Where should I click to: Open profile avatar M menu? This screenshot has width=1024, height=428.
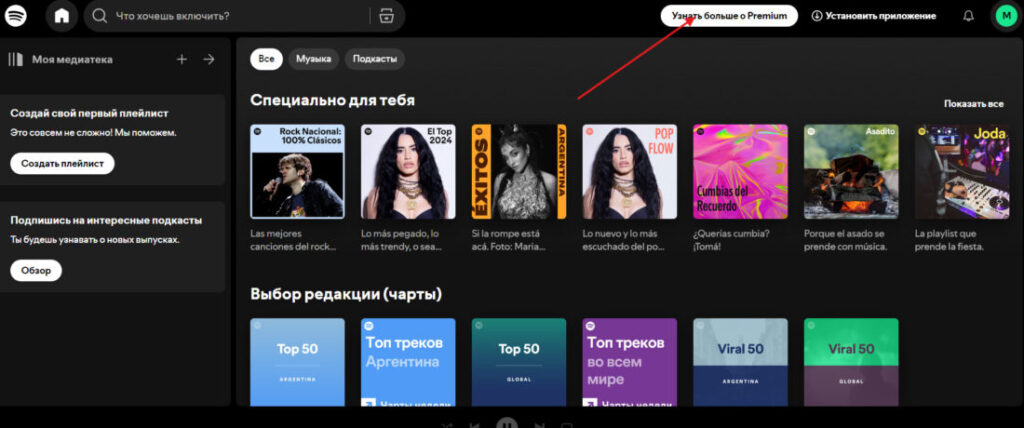point(1004,16)
